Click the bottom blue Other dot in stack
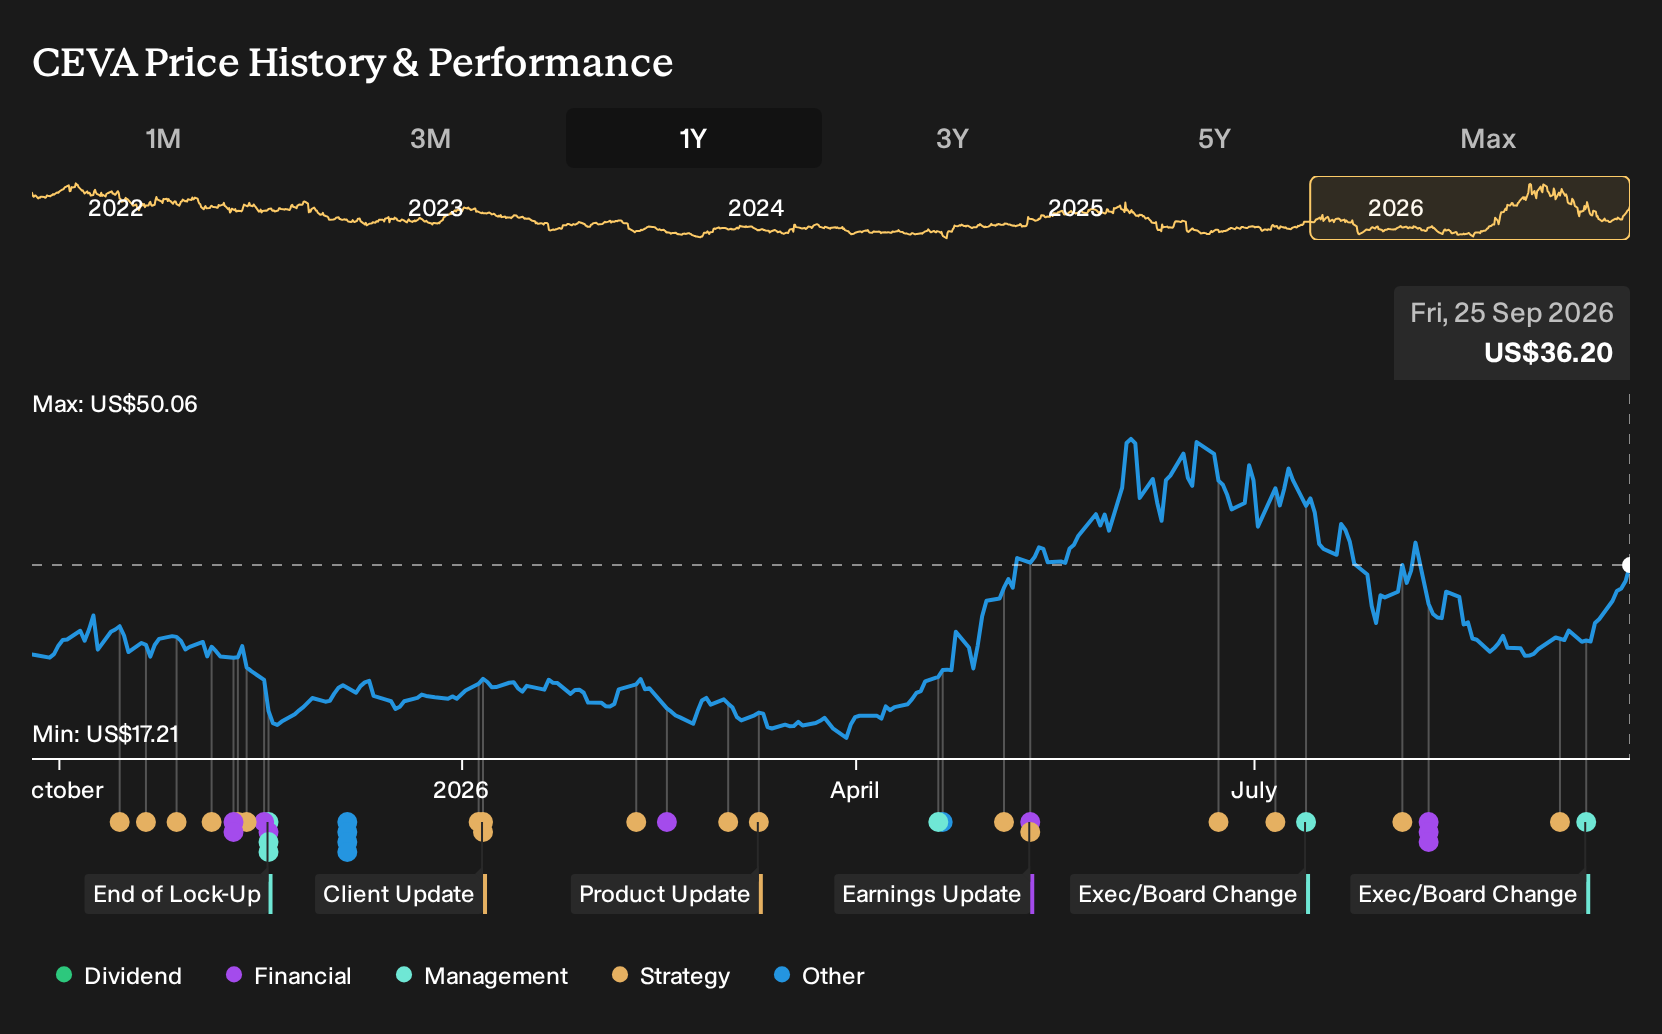The width and height of the screenshot is (1662, 1034). point(347,852)
